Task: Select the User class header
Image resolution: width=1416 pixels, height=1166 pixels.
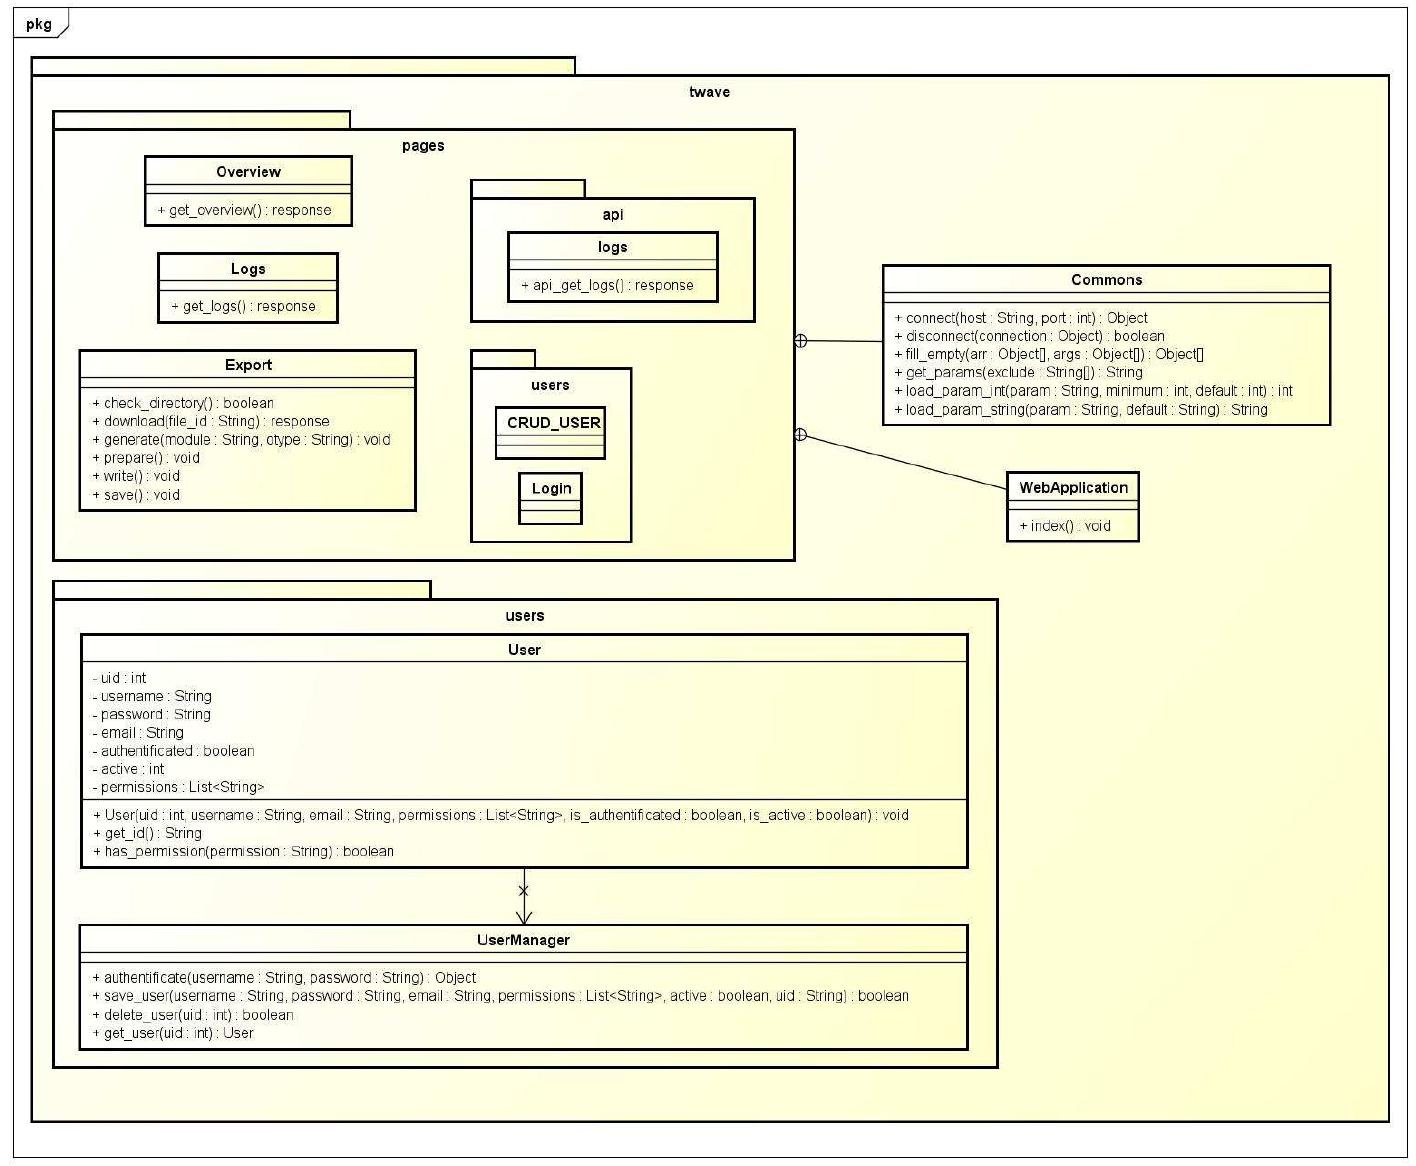Action: pos(523,650)
